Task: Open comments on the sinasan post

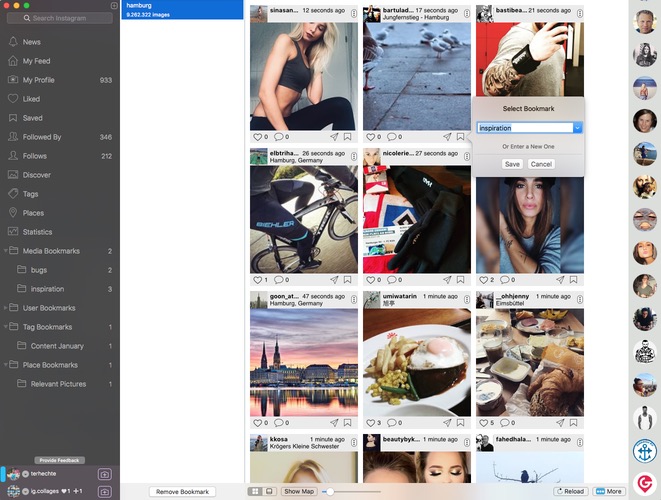Action: [279, 137]
